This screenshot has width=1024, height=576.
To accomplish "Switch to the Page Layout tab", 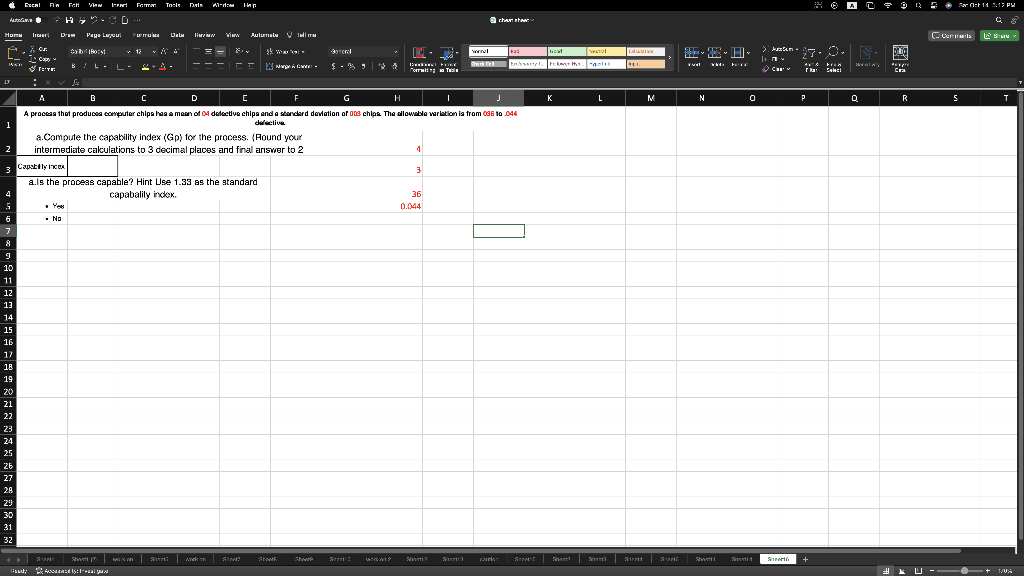I will point(104,35).
